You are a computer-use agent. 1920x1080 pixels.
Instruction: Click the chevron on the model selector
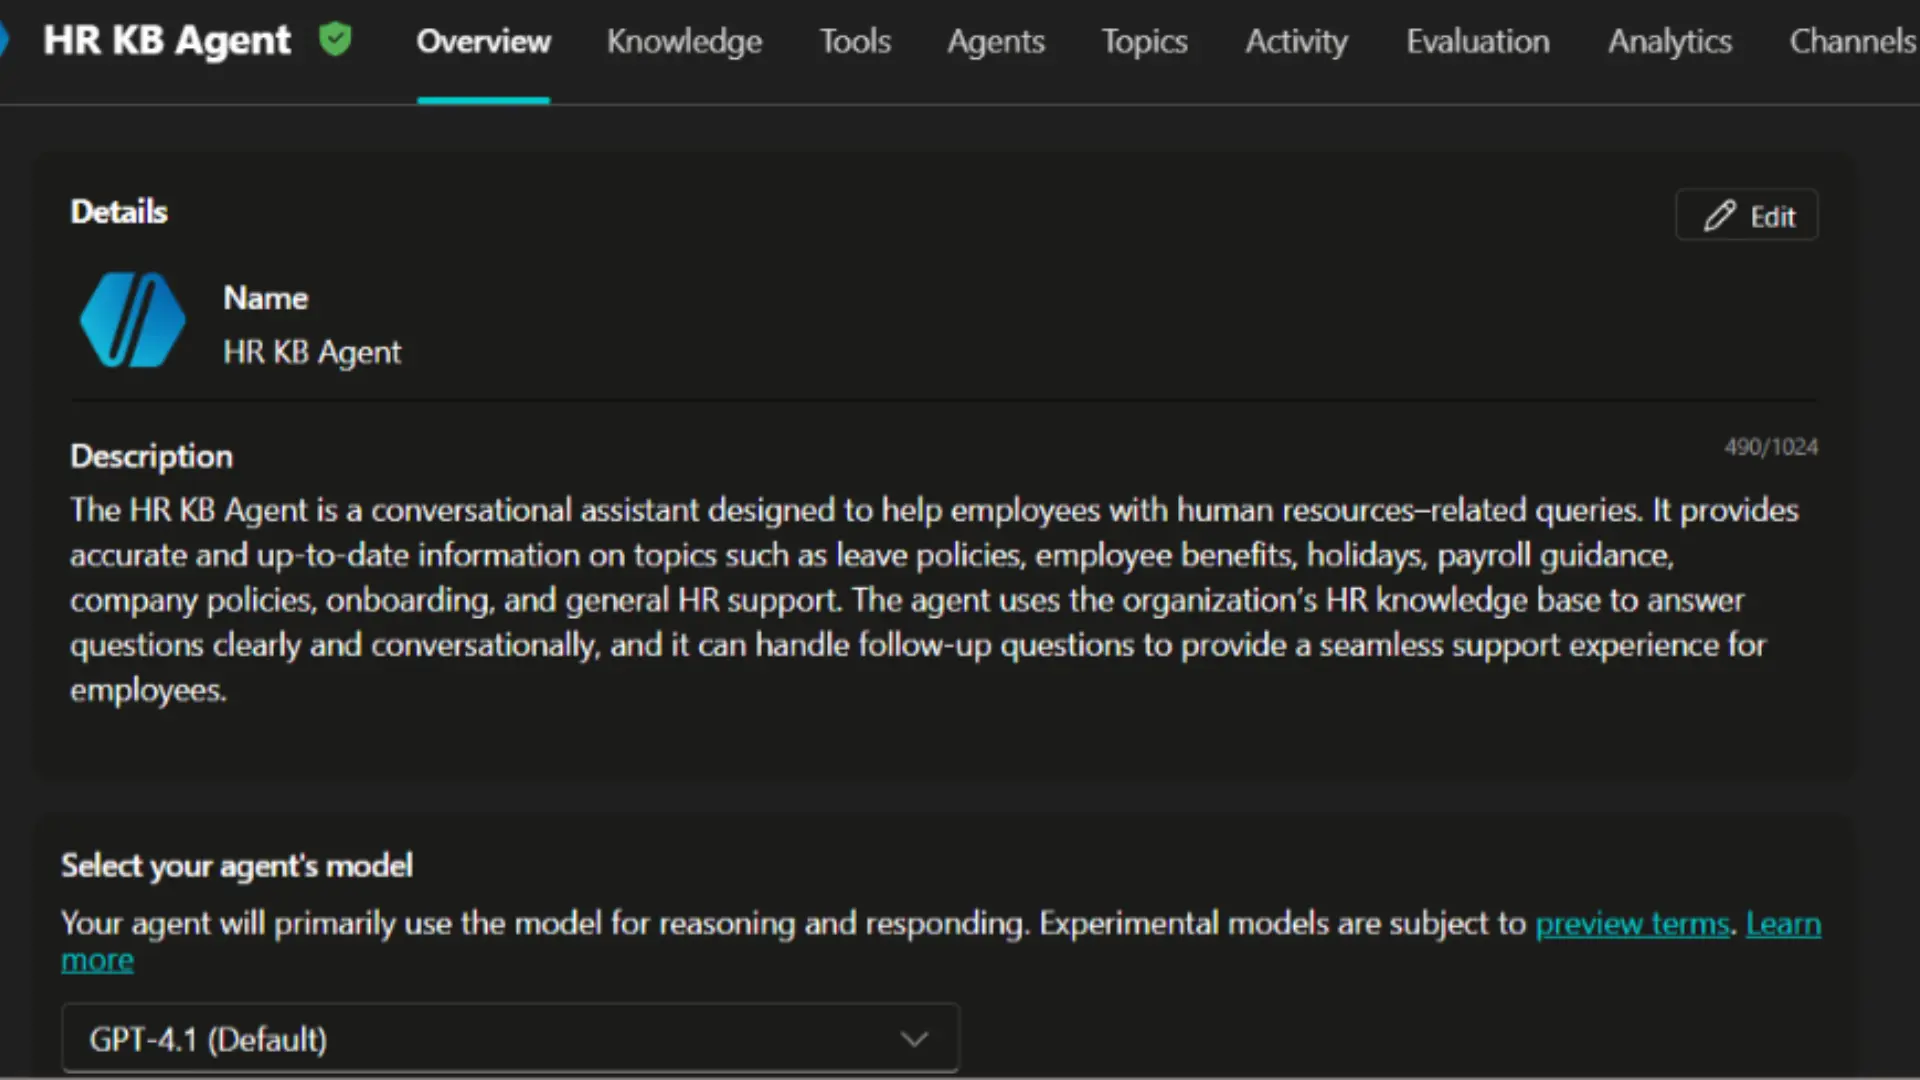point(914,1039)
